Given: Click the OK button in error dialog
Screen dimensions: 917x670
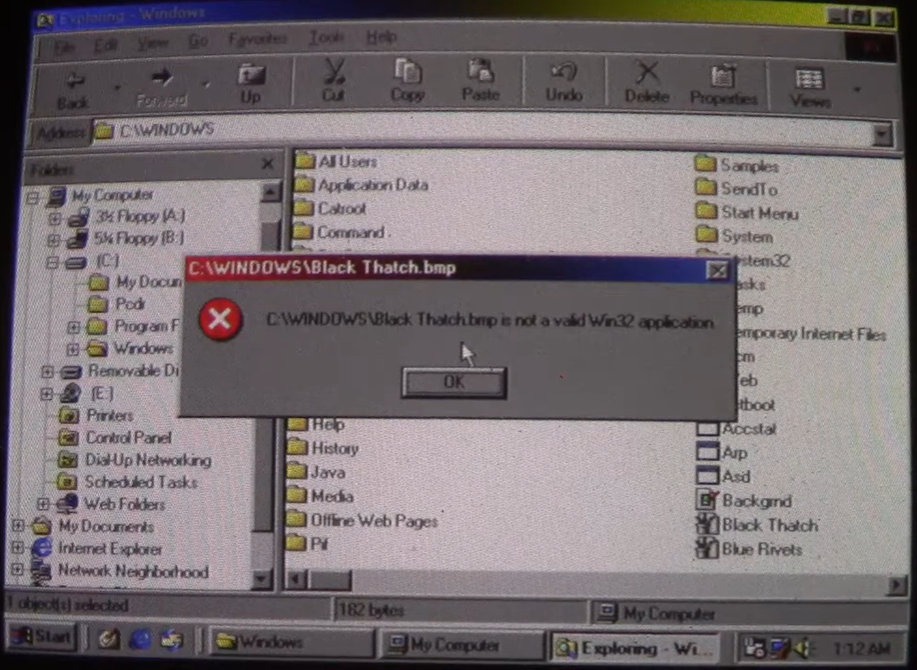Looking at the screenshot, I should pyautogui.click(x=454, y=383).
